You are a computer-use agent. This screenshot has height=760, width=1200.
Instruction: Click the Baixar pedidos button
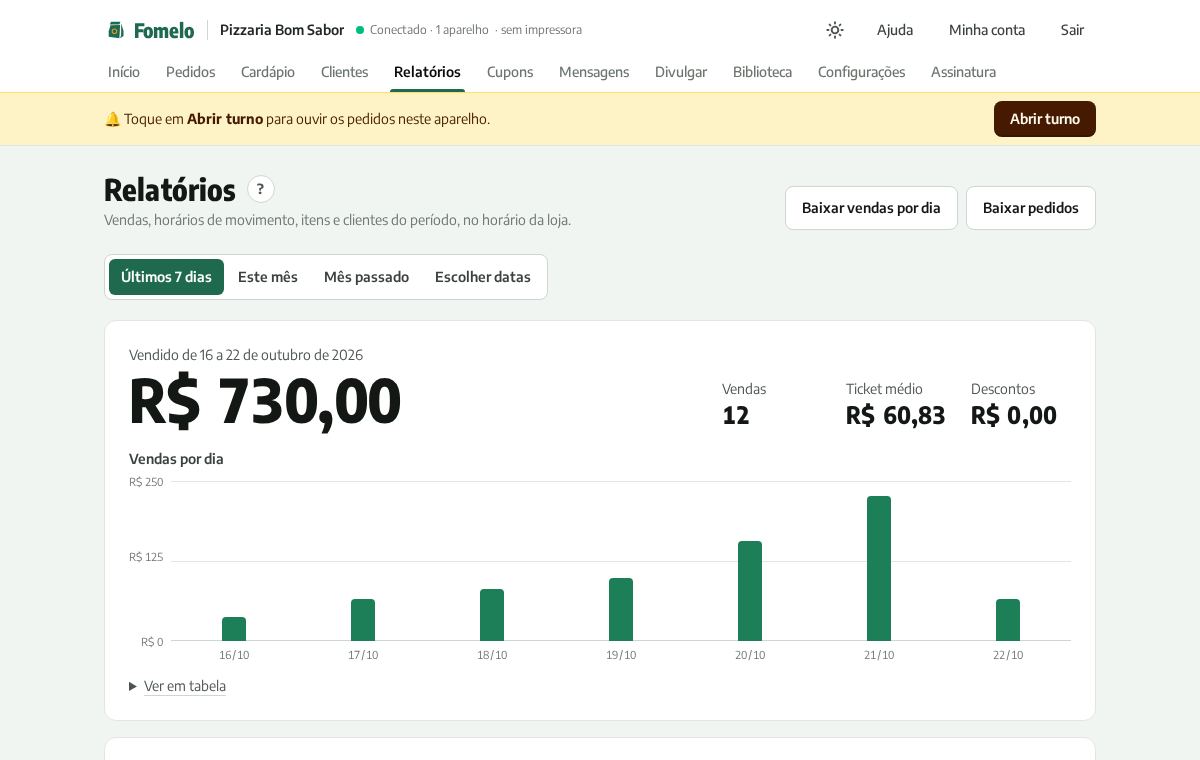pos(1031,208)
